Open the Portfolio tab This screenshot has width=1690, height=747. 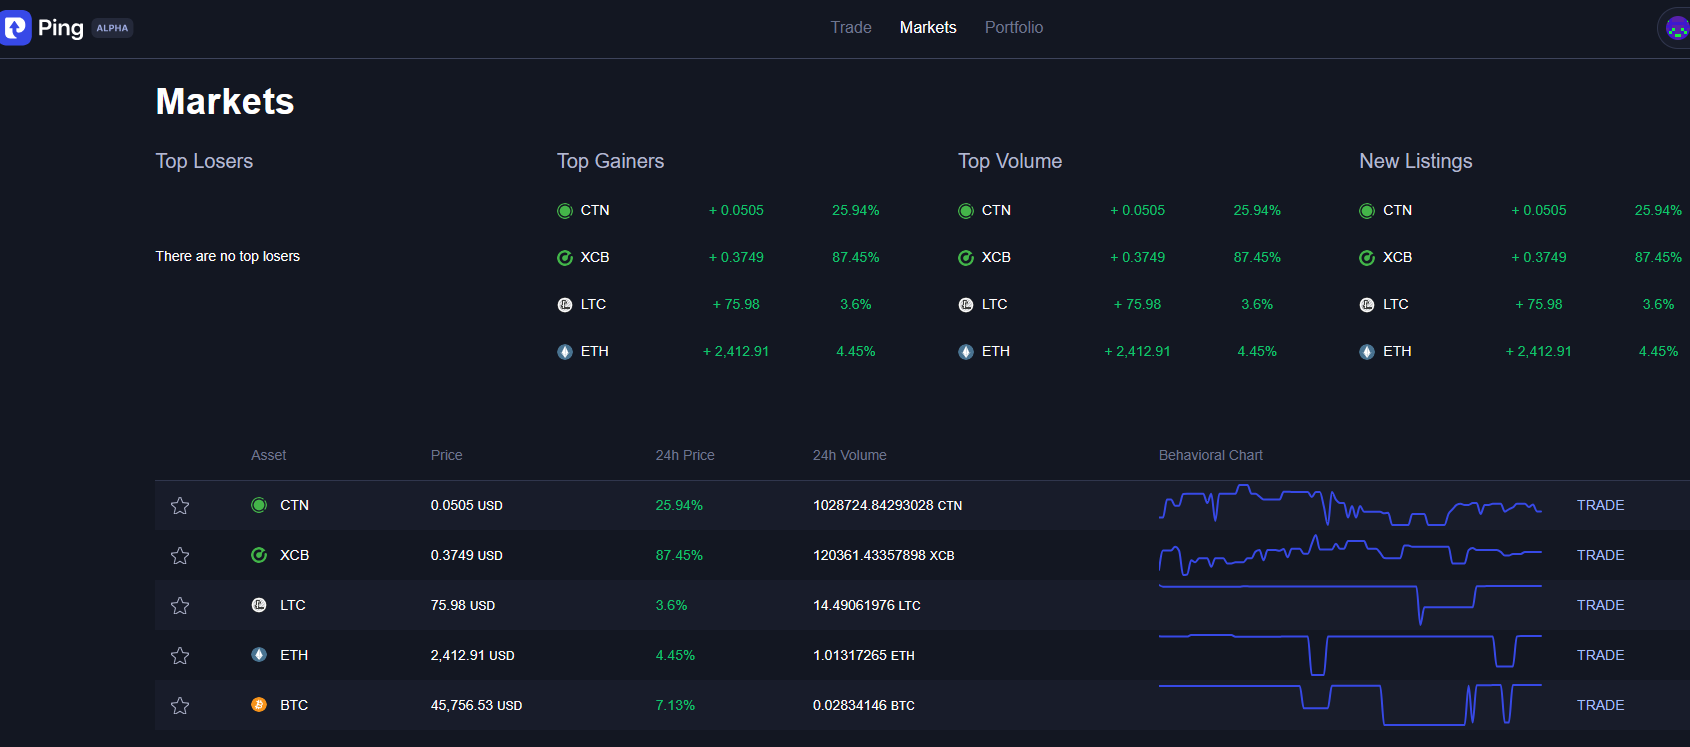(x=1013, y=28)
